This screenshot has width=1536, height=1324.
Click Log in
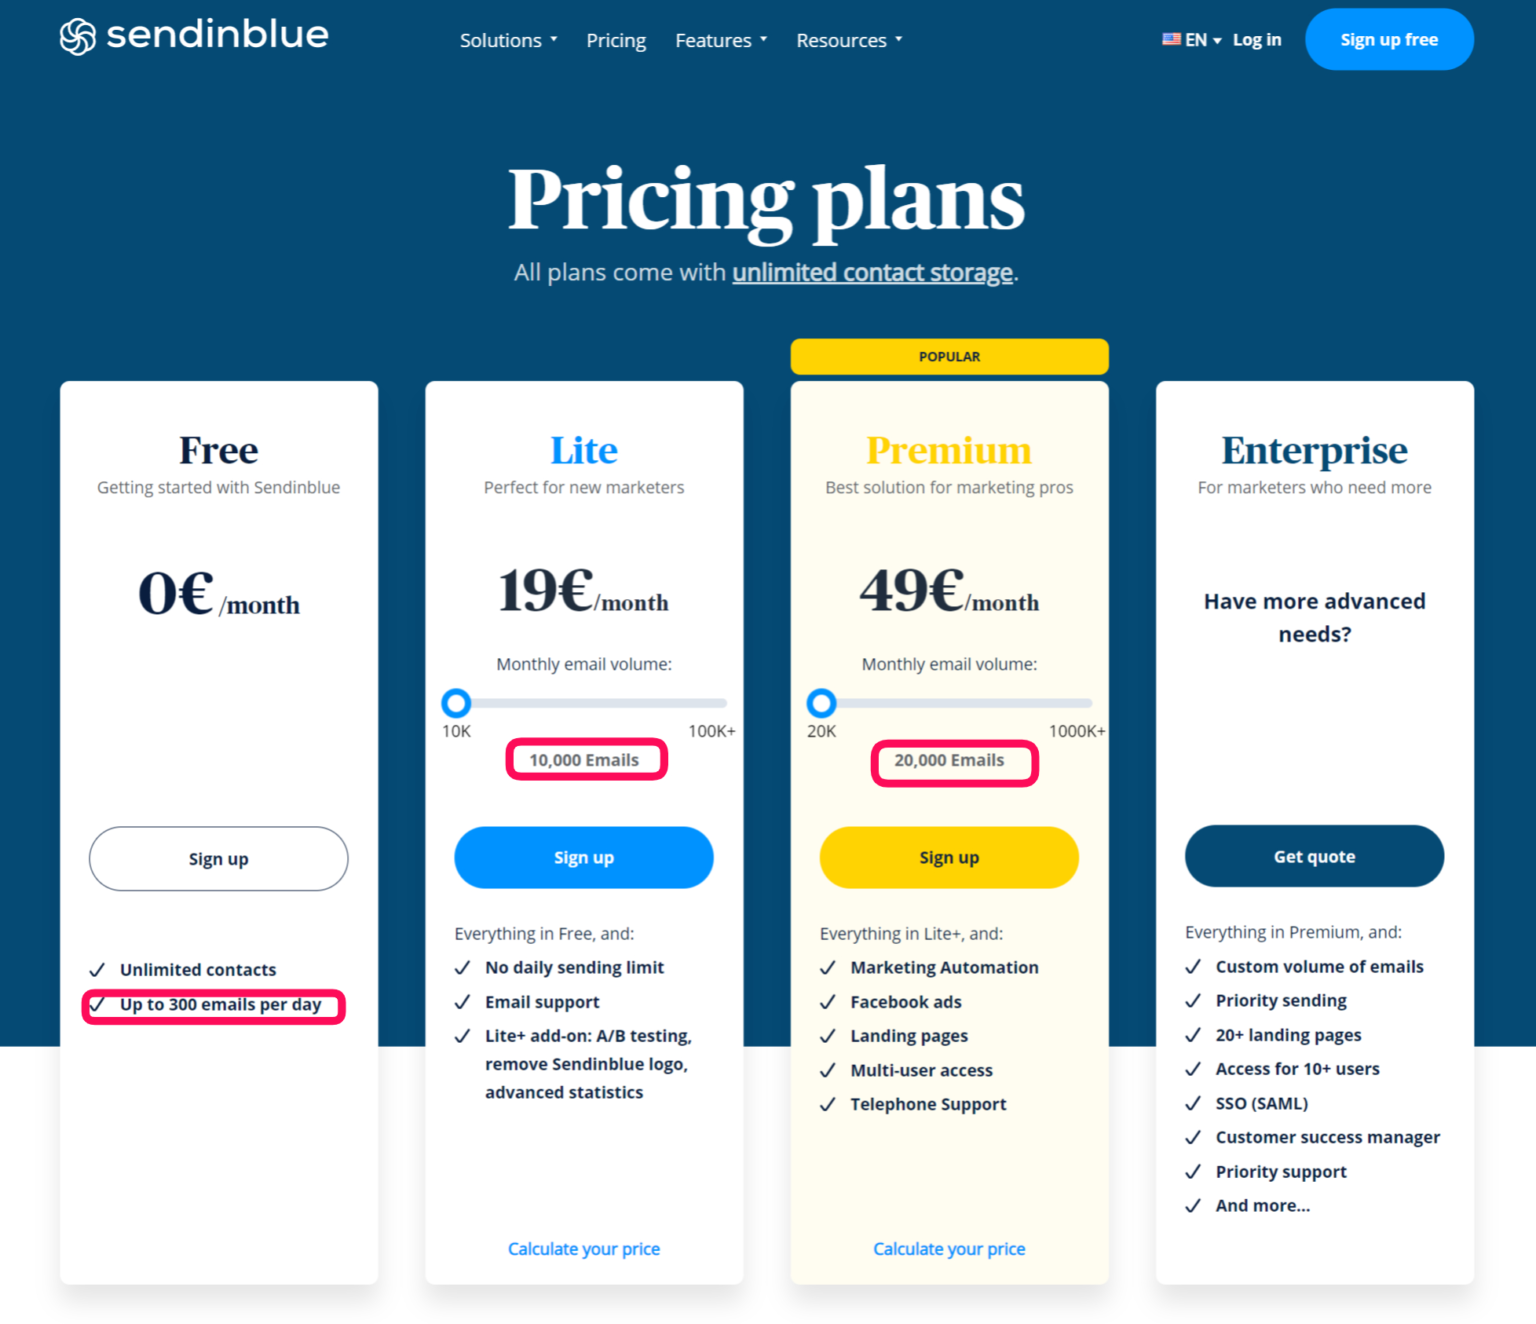point(1256,39)
